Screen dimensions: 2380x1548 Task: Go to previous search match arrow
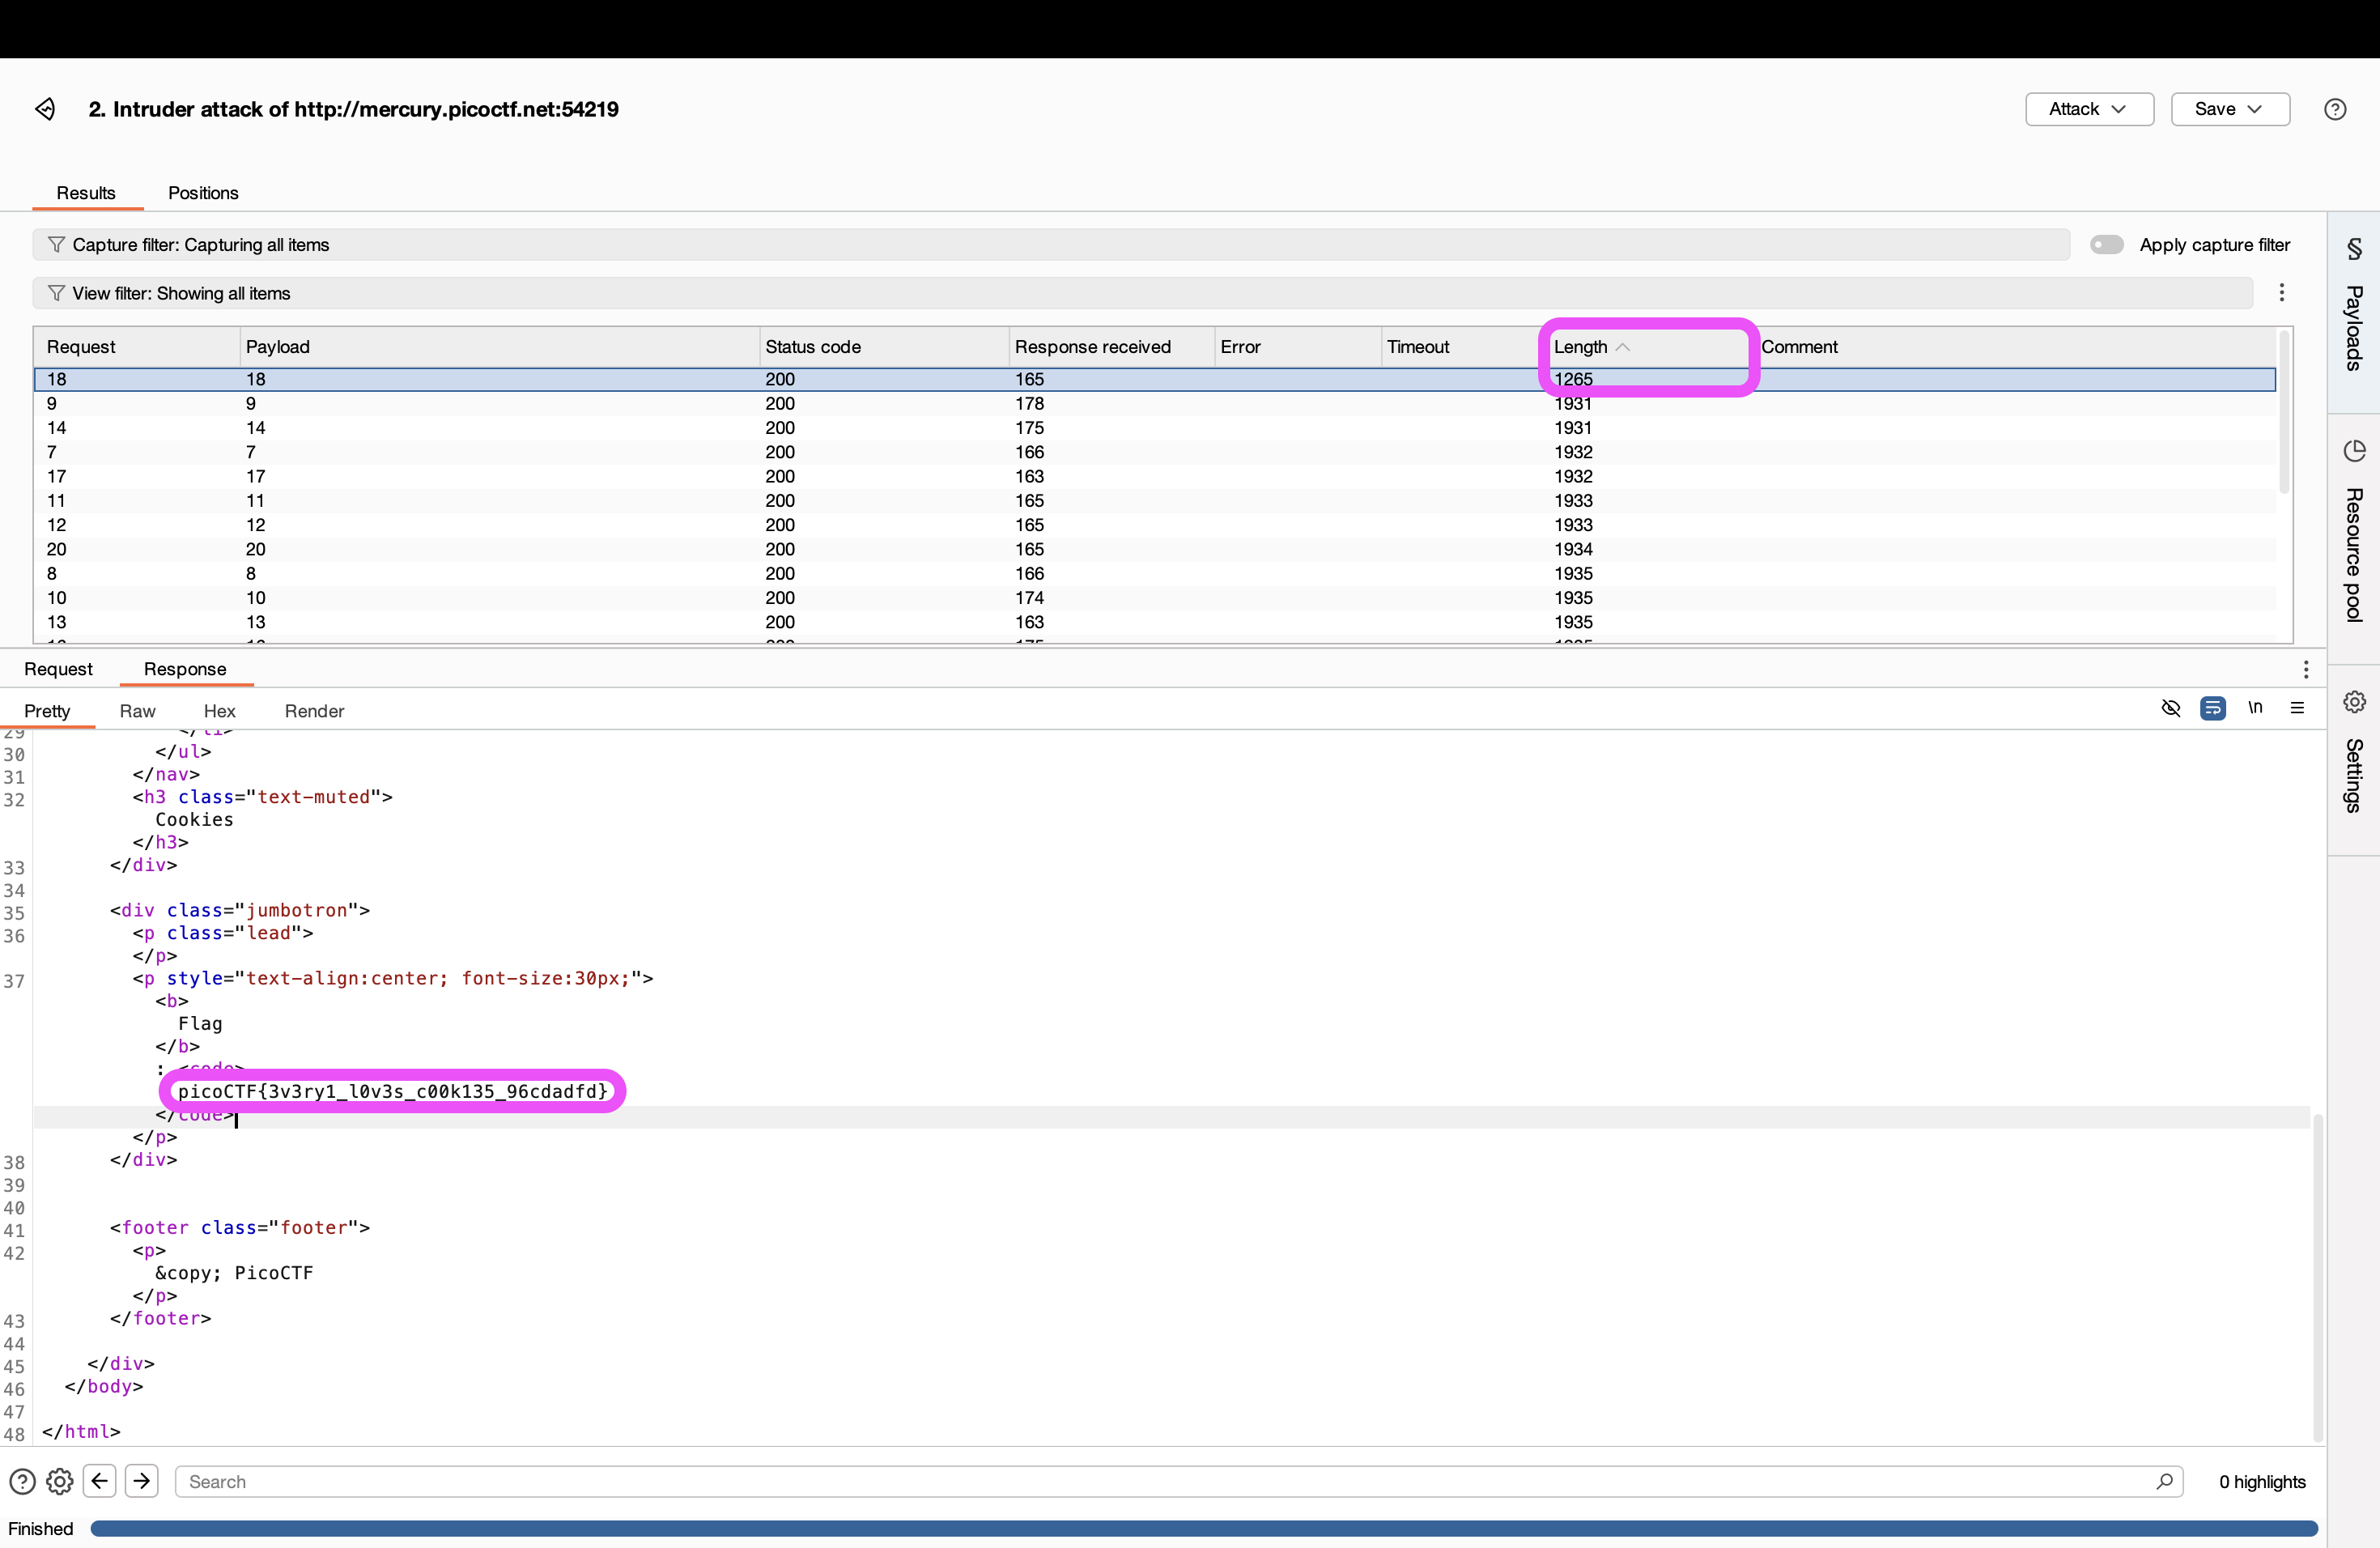tap(99, 1481)
